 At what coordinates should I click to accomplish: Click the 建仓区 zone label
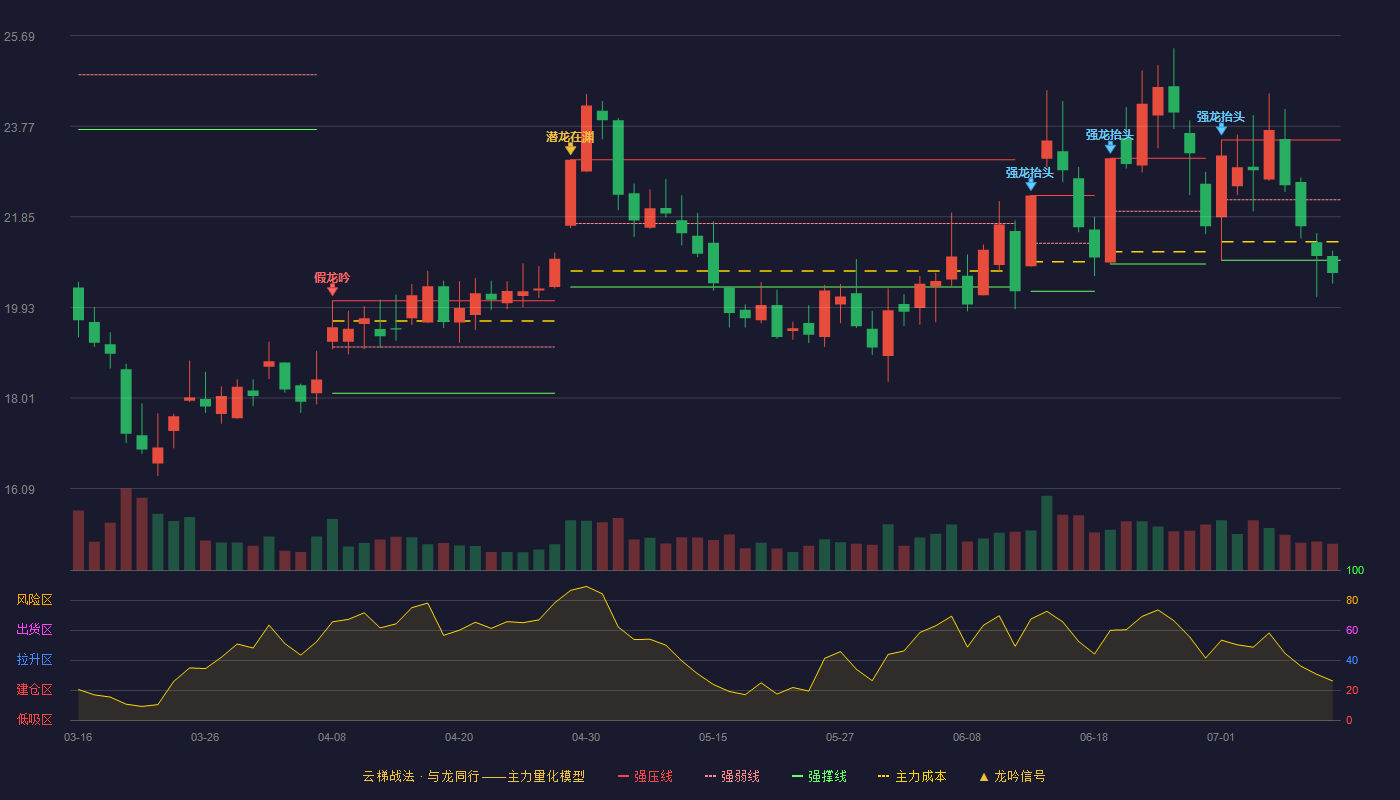click(x=34, y=690)
